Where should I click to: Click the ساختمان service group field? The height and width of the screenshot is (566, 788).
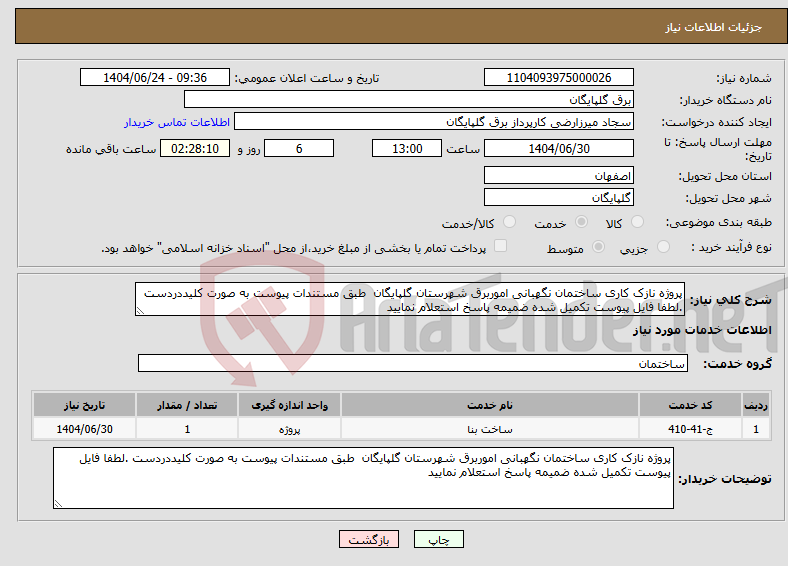pos(413,363)
